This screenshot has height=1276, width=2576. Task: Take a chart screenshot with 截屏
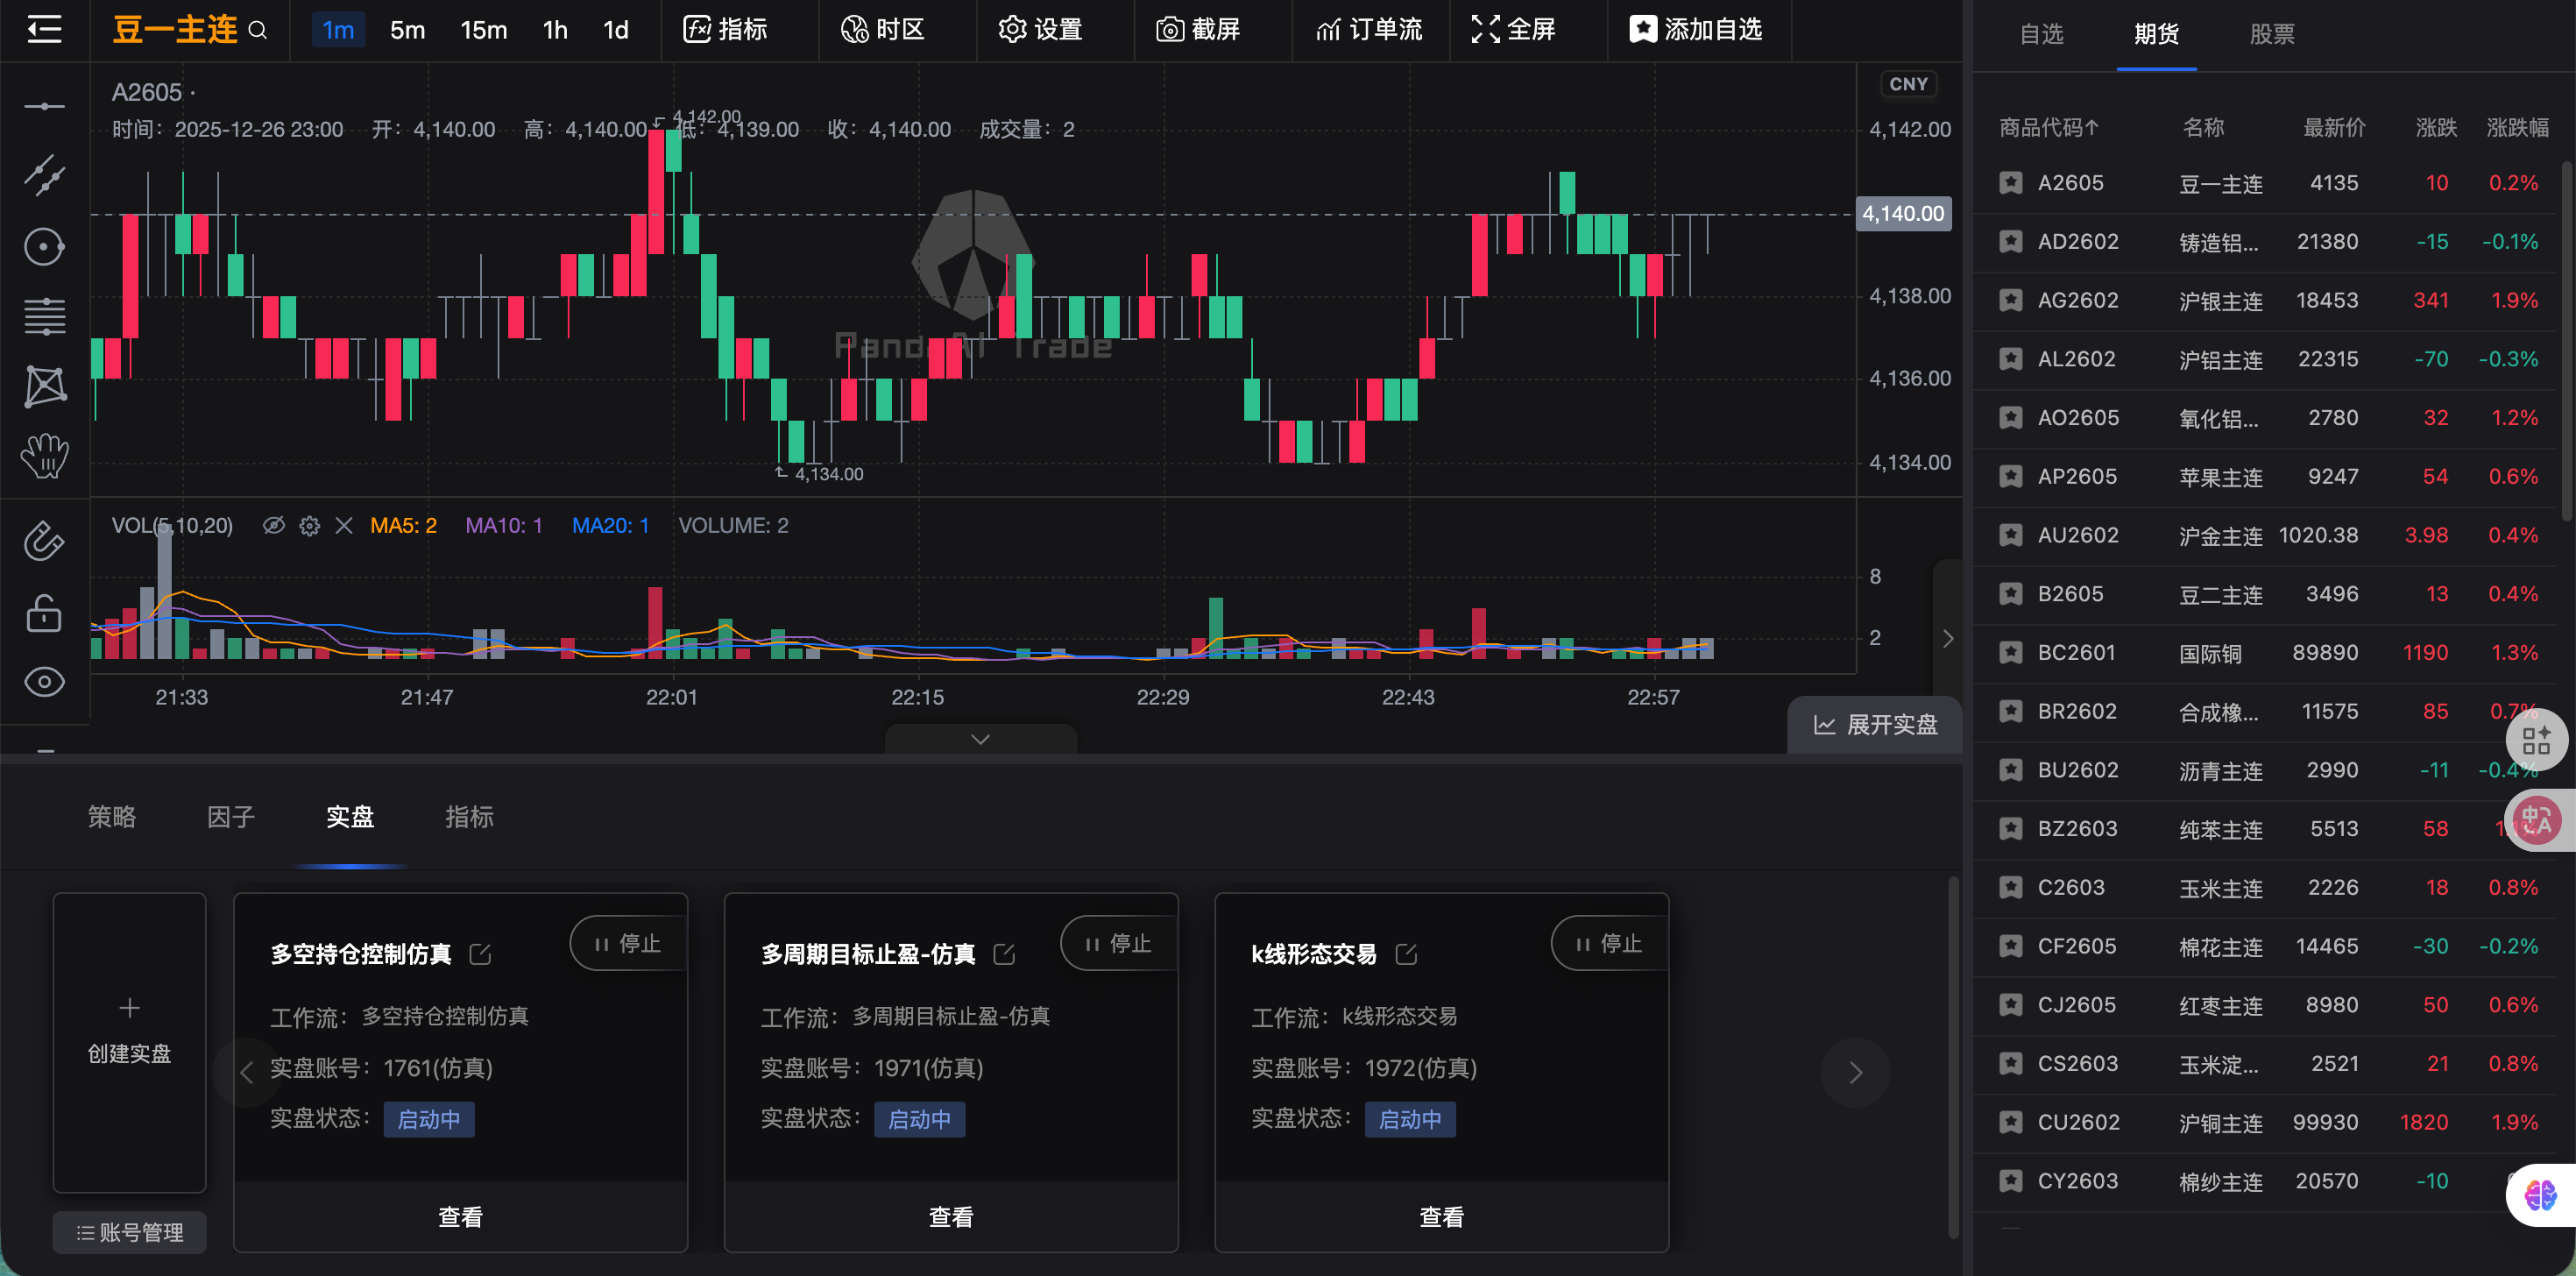tap(1198, 29)
